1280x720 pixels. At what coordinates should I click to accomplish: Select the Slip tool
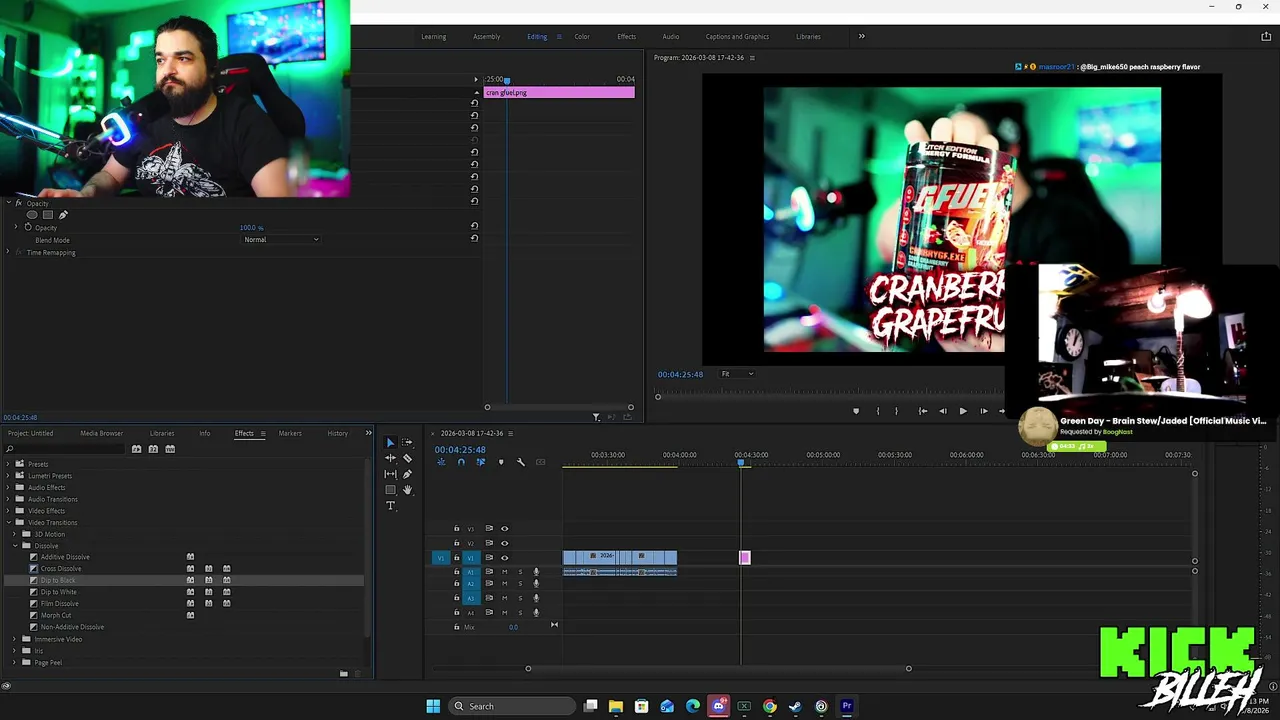(x=390, y=474)
